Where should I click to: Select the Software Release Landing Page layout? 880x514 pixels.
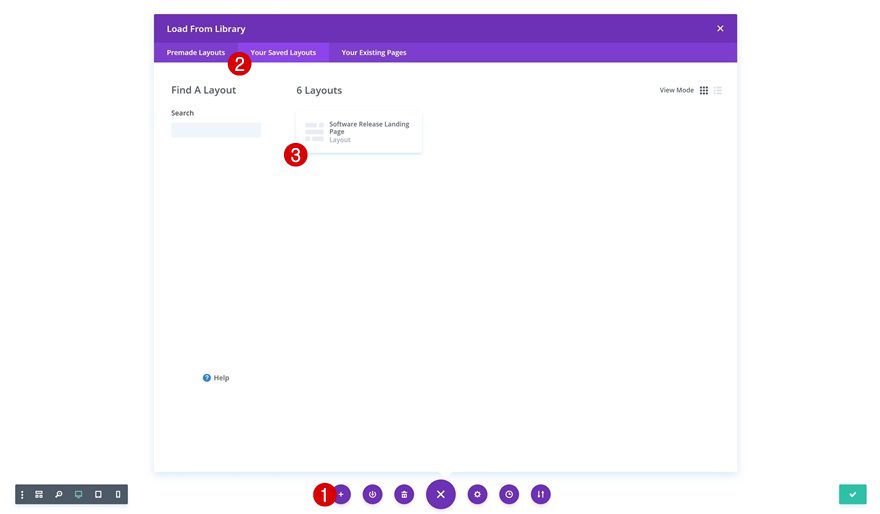[x=359, y=132]
